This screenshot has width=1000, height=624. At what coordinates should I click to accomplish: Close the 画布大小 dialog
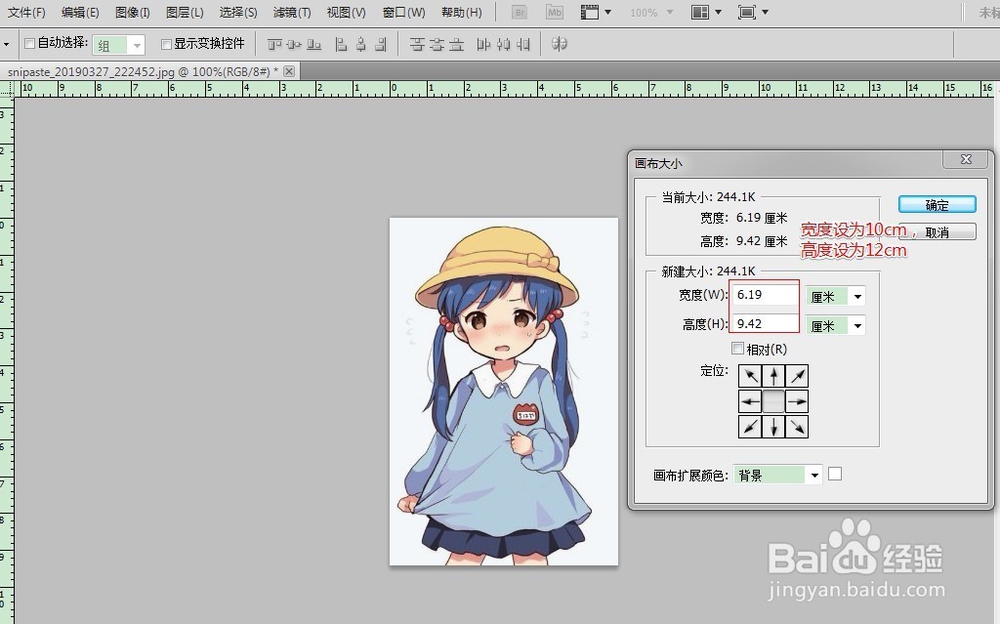(966, 160)
